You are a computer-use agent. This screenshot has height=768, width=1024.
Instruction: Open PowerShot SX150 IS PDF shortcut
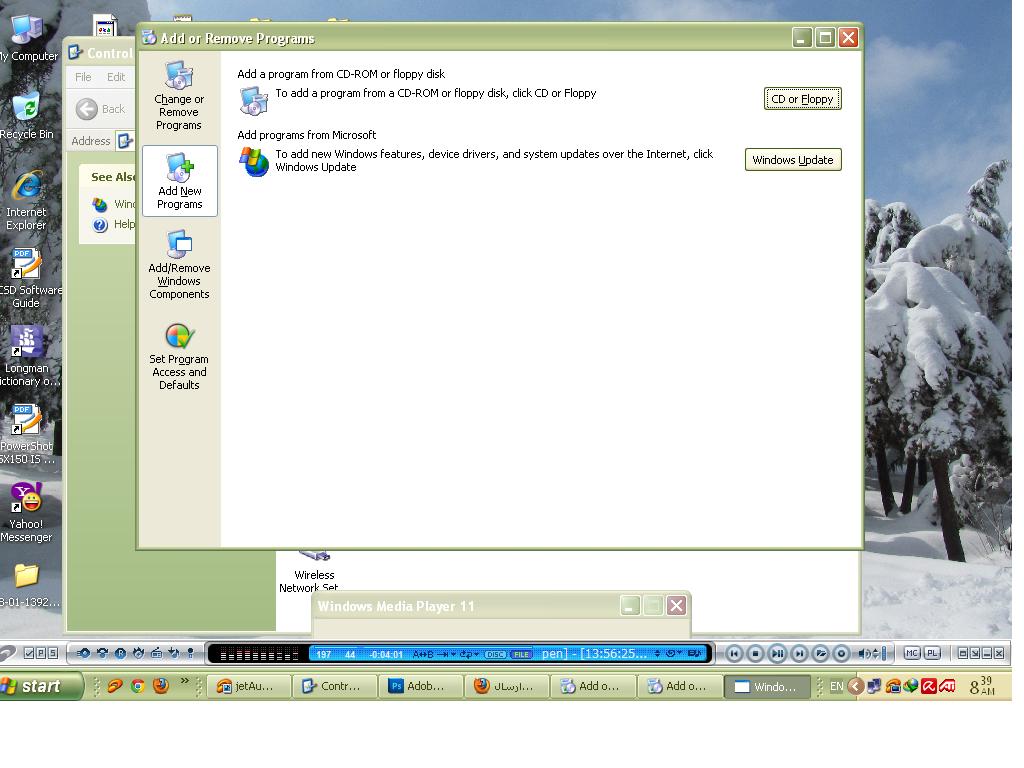[x=27, y=434]
